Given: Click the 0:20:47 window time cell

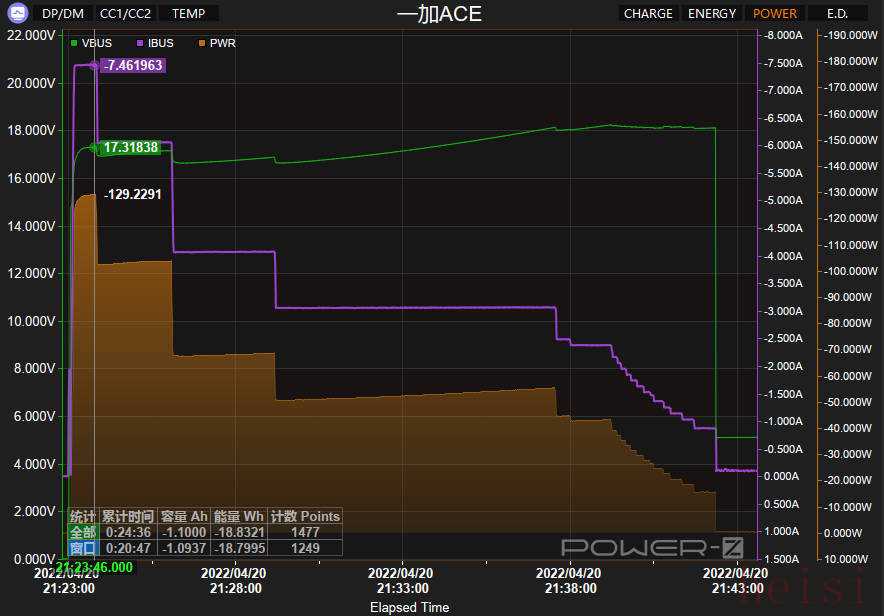Looking at the screenshot, I should (128, 548).
